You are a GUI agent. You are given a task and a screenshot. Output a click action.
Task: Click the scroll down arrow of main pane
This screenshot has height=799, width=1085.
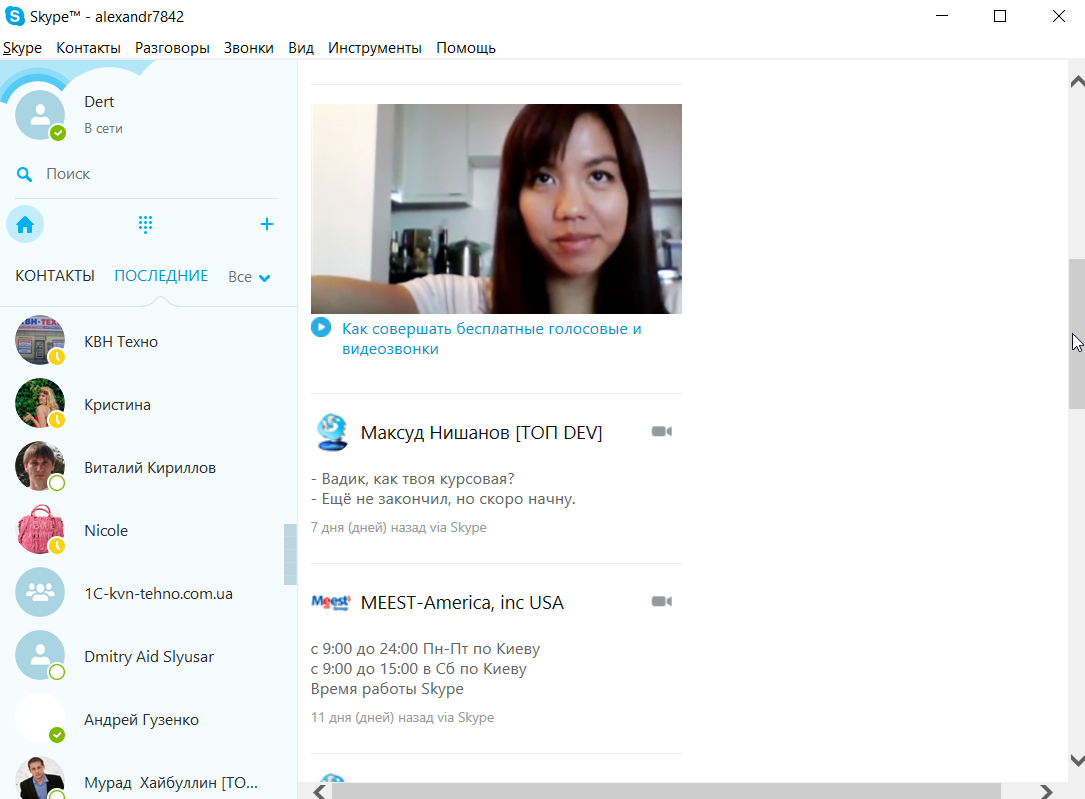pyautogui.click(x=1077, y=760)
